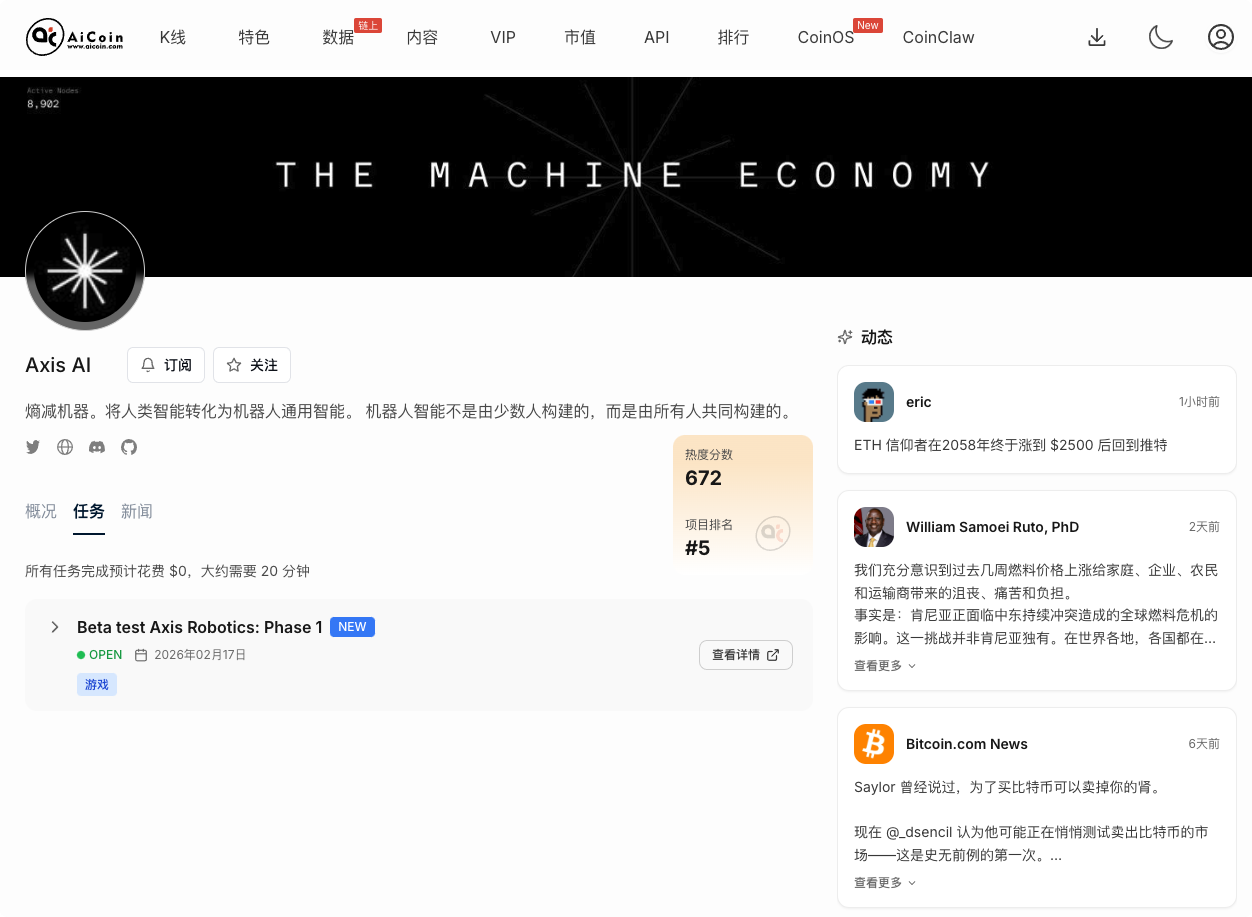Click the green OPEN status indicator

(x=100, y=655)
